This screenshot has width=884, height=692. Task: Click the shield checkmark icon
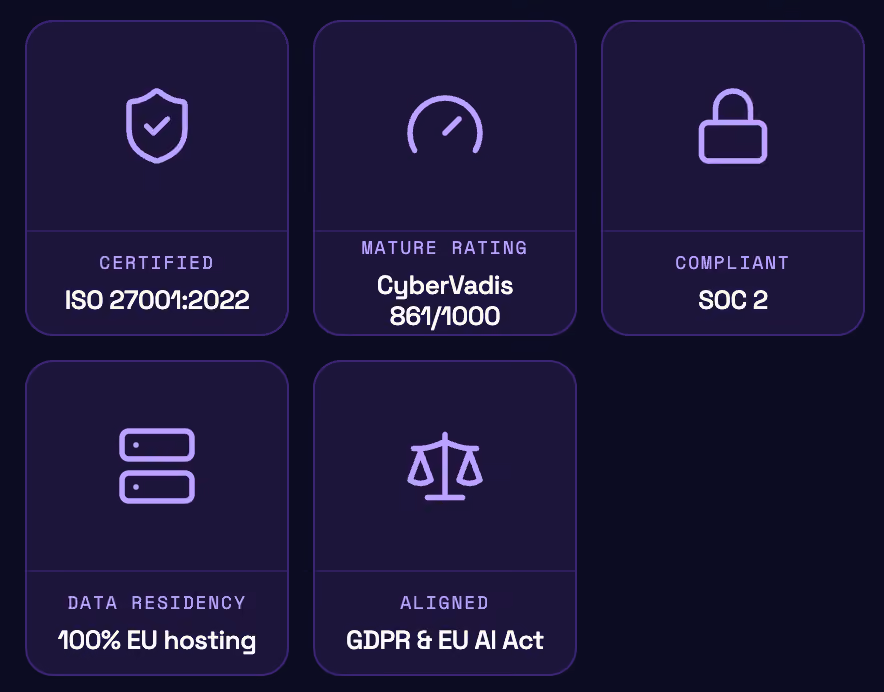pyautogui.click(x=157, y=125)
